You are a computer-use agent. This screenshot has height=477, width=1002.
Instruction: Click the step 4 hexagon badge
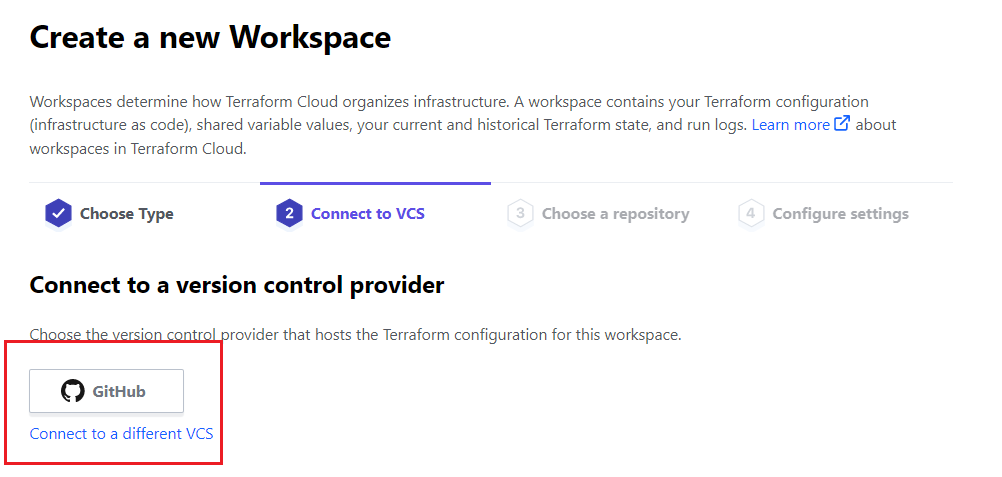point(751,214)
